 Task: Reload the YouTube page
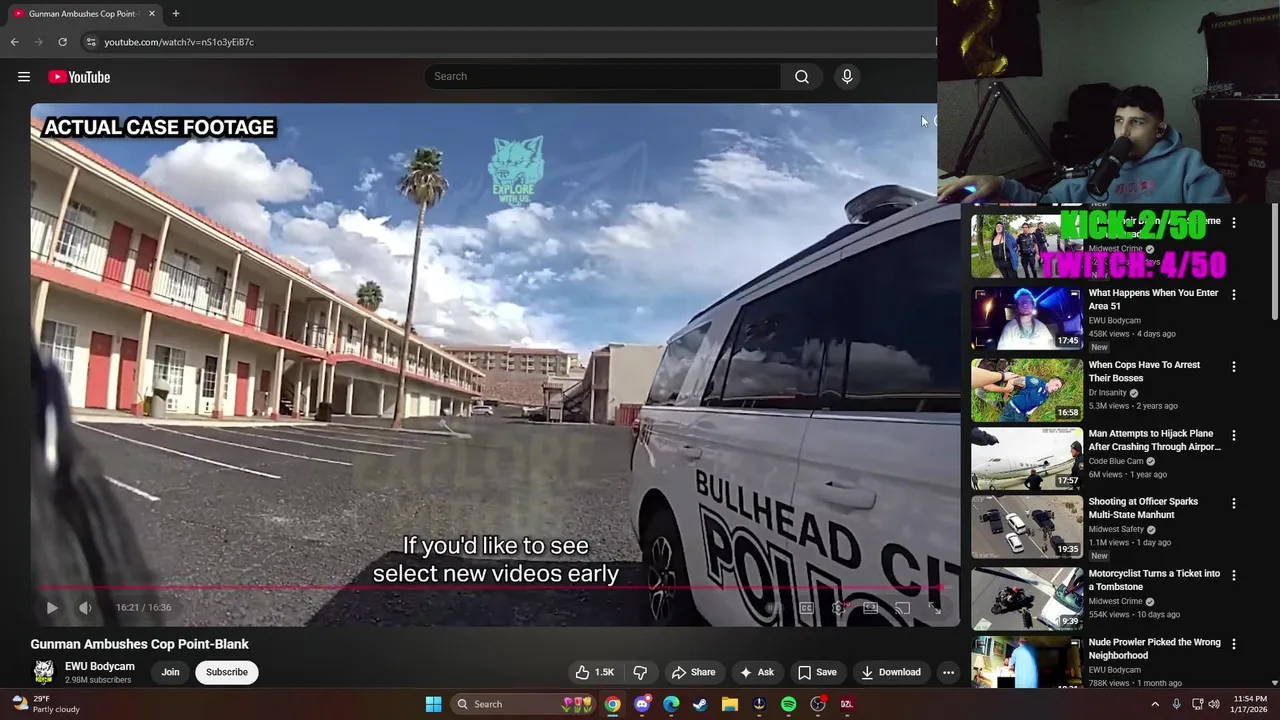point(62,42)
